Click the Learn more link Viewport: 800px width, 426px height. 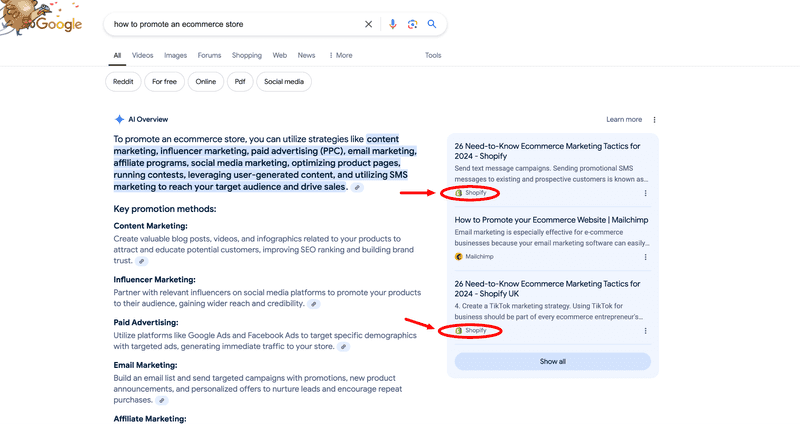(x=624, y=119)
